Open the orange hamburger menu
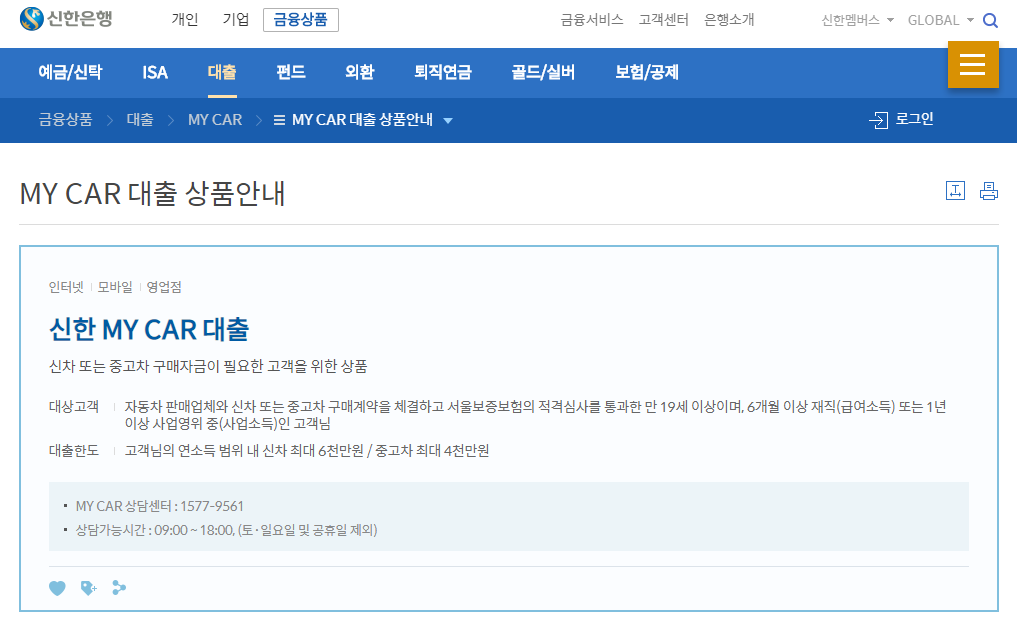The height and width of the screenshot is (625, 1017). tap(973, 64)
